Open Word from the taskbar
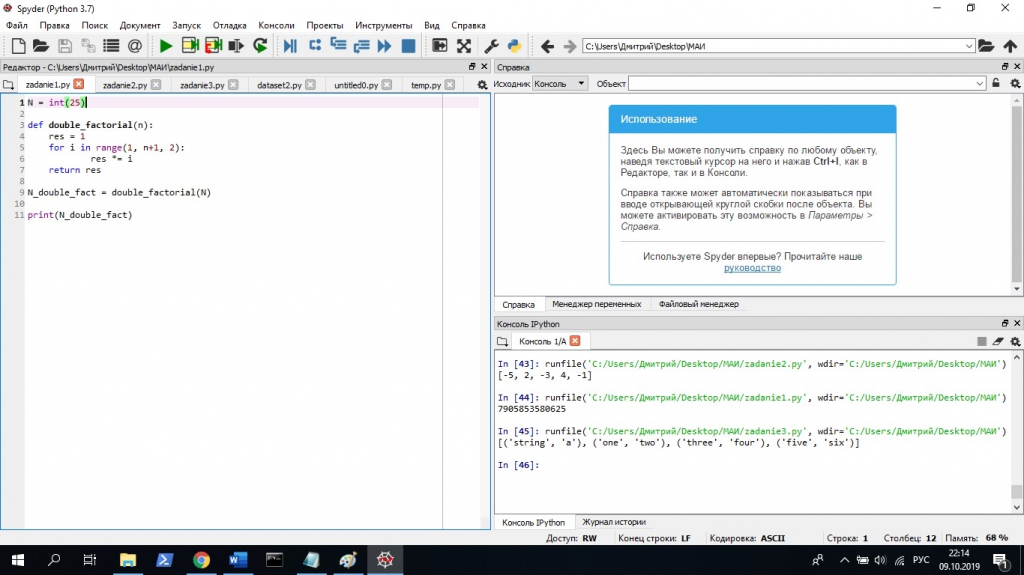 point(238,560)
